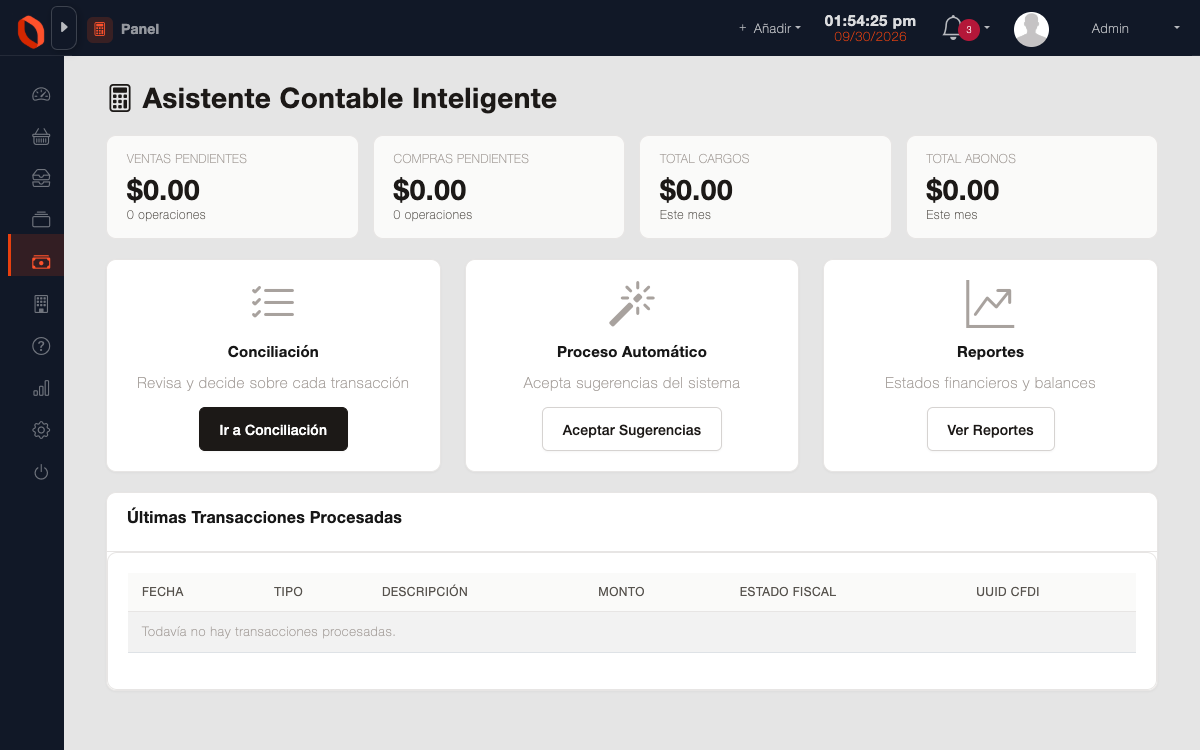Click the notification badge showing 3
The height and width of the screenshot is (750, 1200).
(969, 30)
